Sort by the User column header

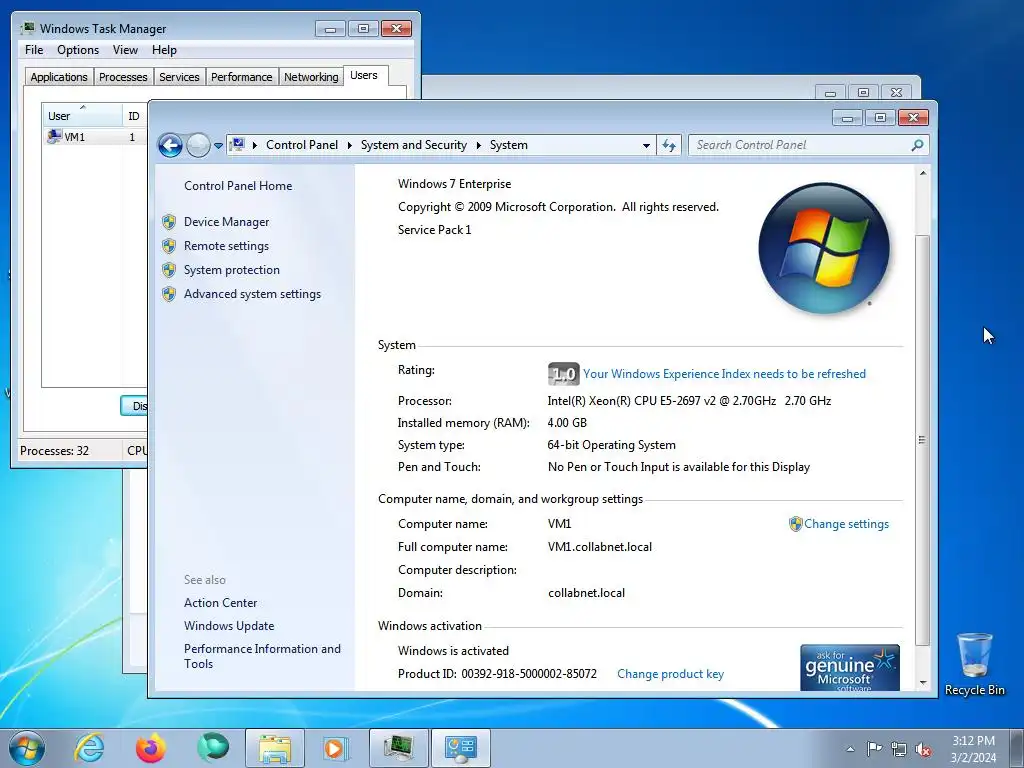coord(82,116)
